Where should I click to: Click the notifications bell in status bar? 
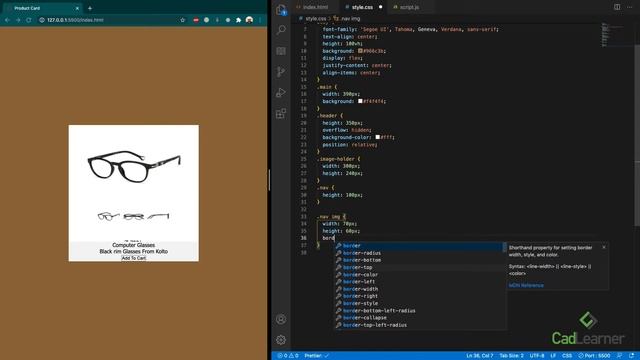631,356
